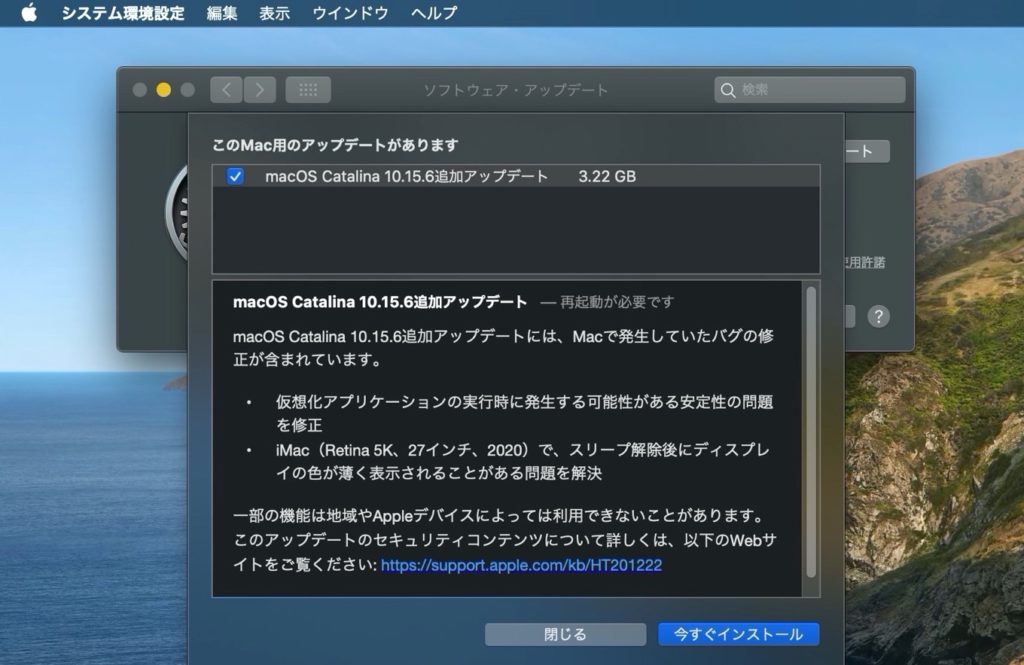Open the ヘルプ menu
The height and width of the screenshot is (665, 1024).
pos(434,13)
